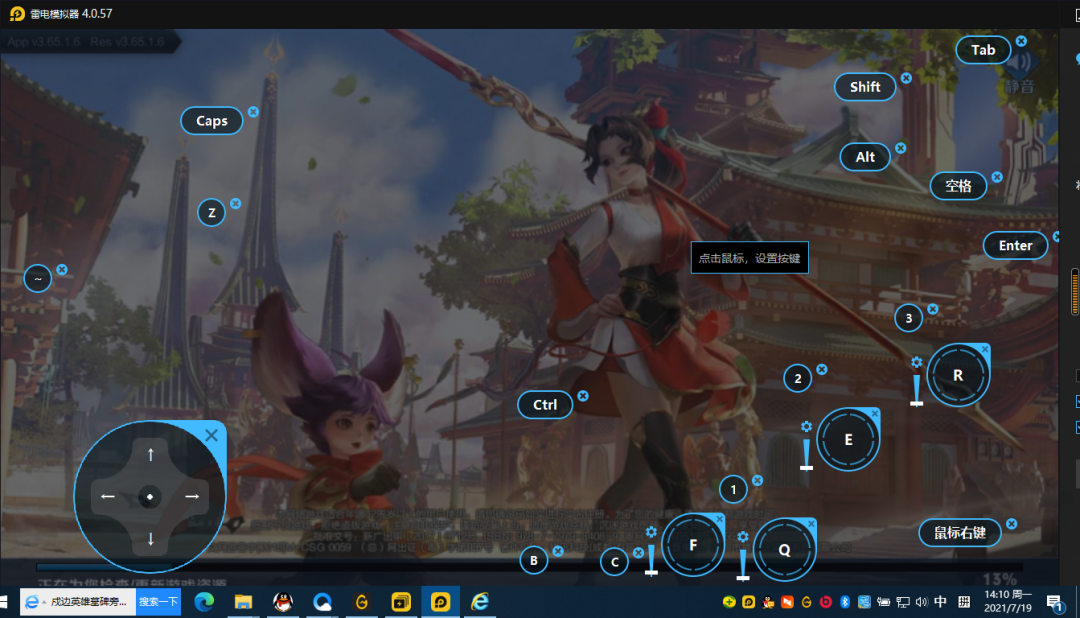
Task: Open the Bluetooth tray icon
Action: (845, 602)
